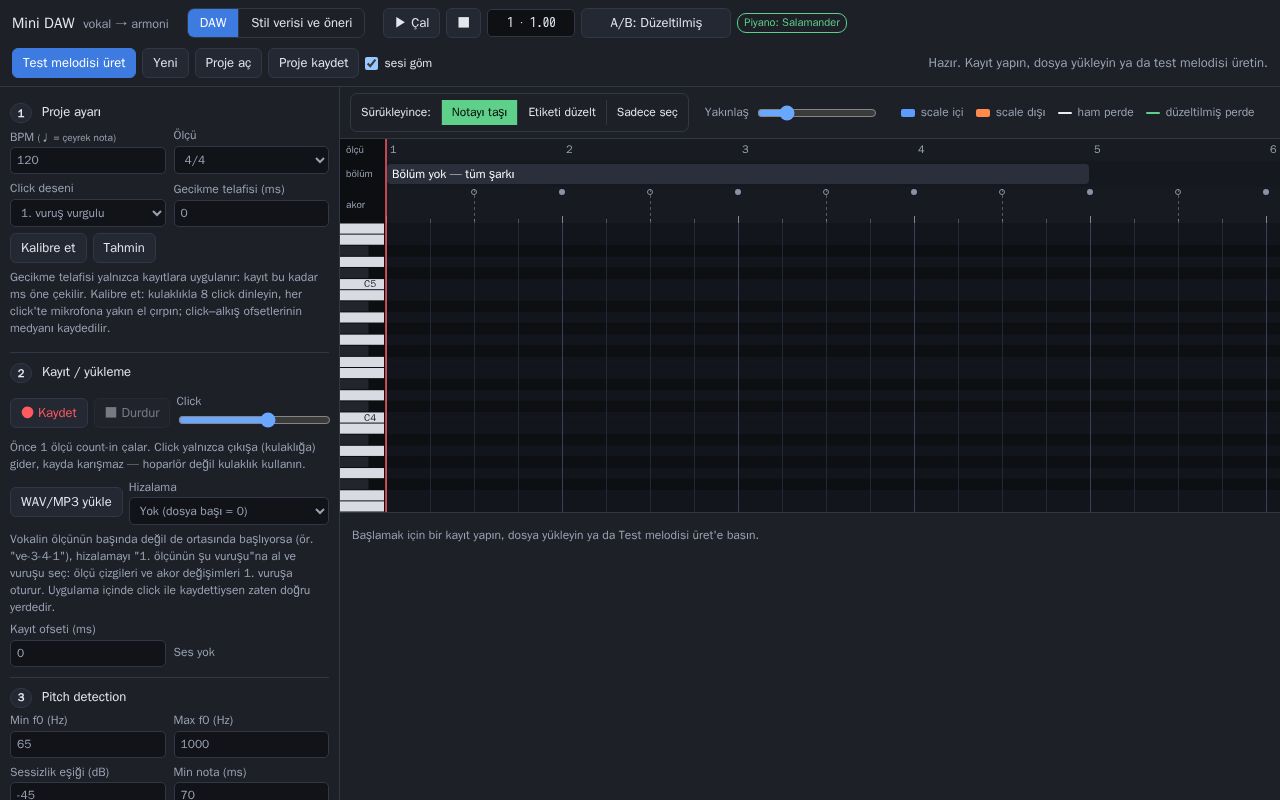1280x800 pixels.
Task: Click the position display 1 · 1.00
Action: [x=531, y=23]
